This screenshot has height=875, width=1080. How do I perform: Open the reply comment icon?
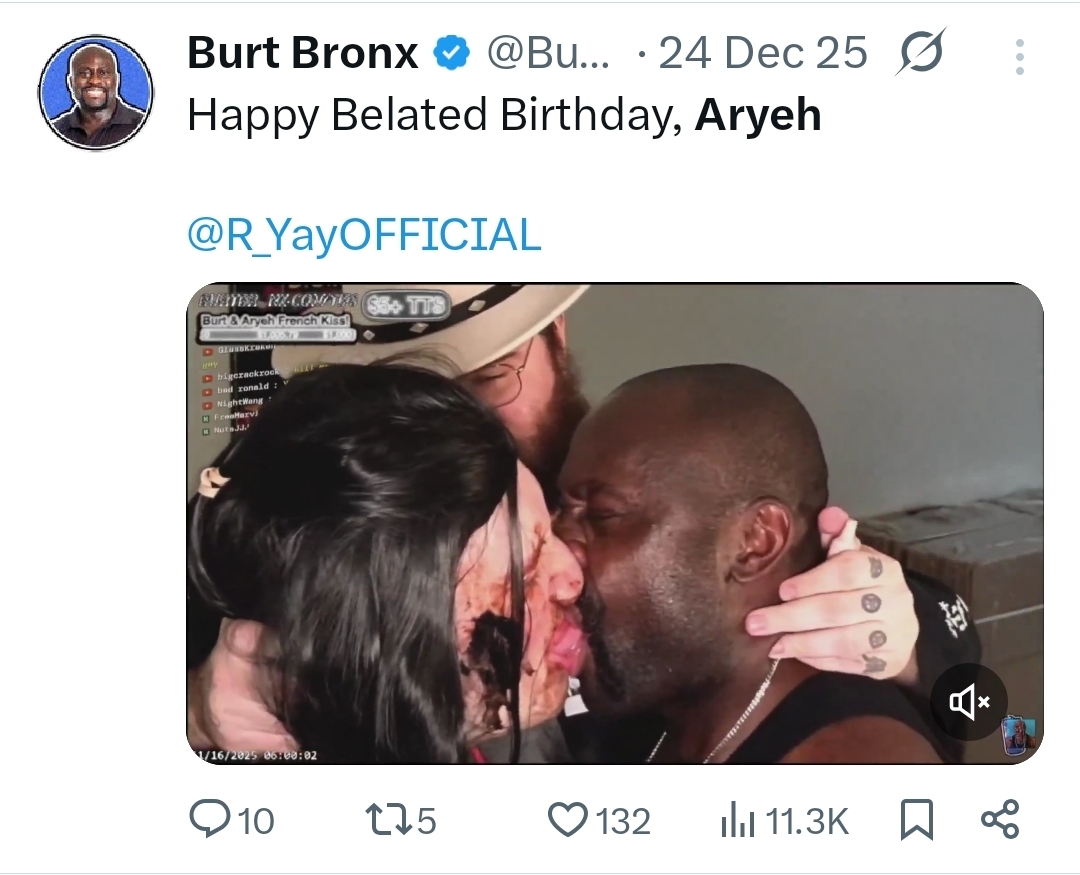[x=209, y=819]
